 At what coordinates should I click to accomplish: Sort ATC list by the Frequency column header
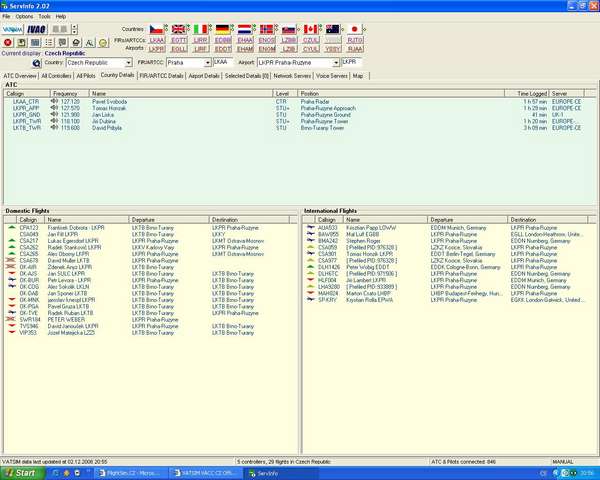point(70,93)
